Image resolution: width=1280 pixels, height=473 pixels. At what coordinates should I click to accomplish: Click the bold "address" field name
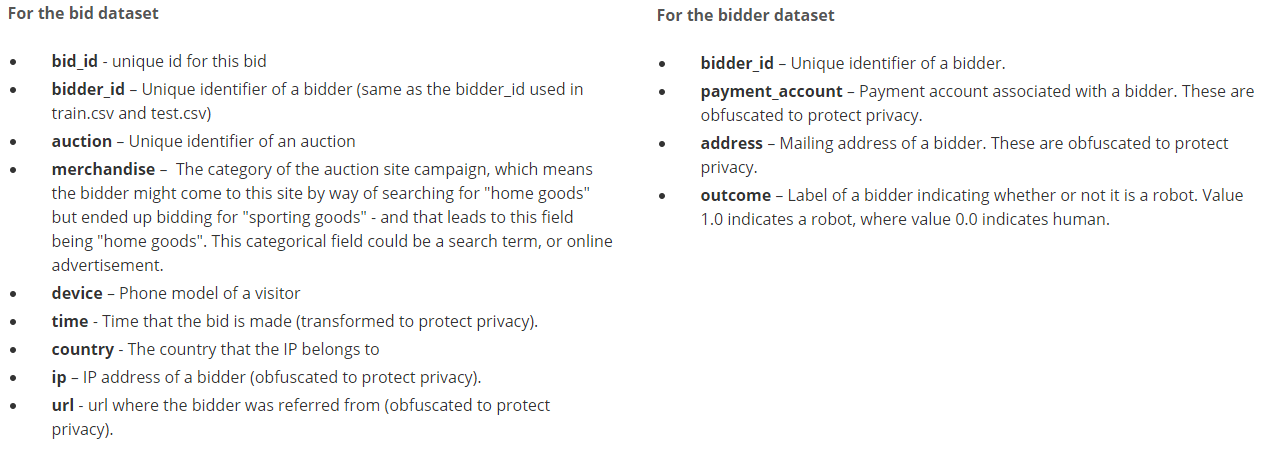coord(731,143)
